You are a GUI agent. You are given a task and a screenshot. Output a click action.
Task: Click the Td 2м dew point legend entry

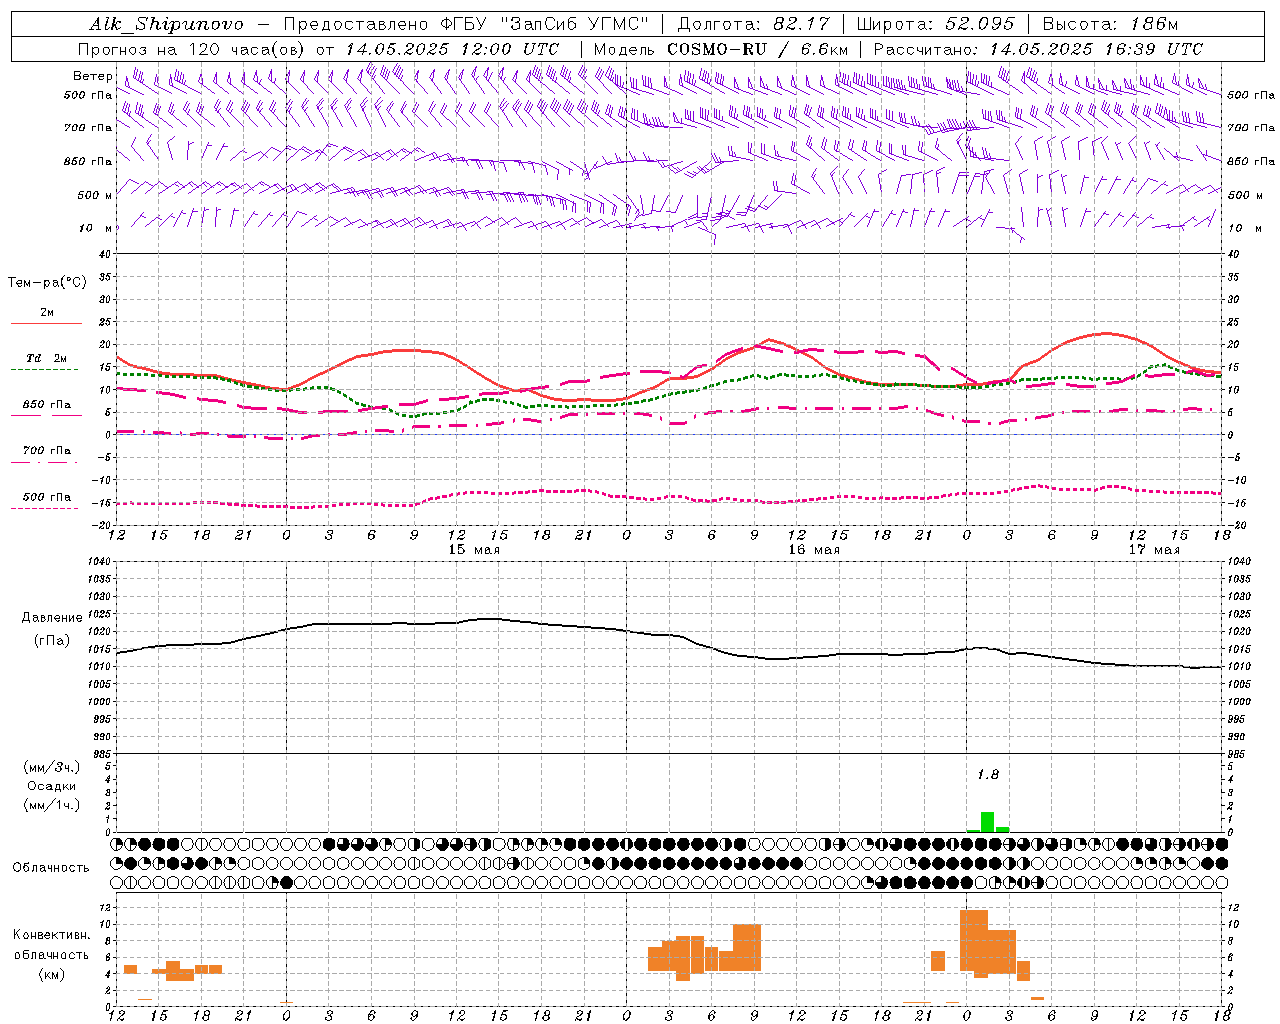47,358
